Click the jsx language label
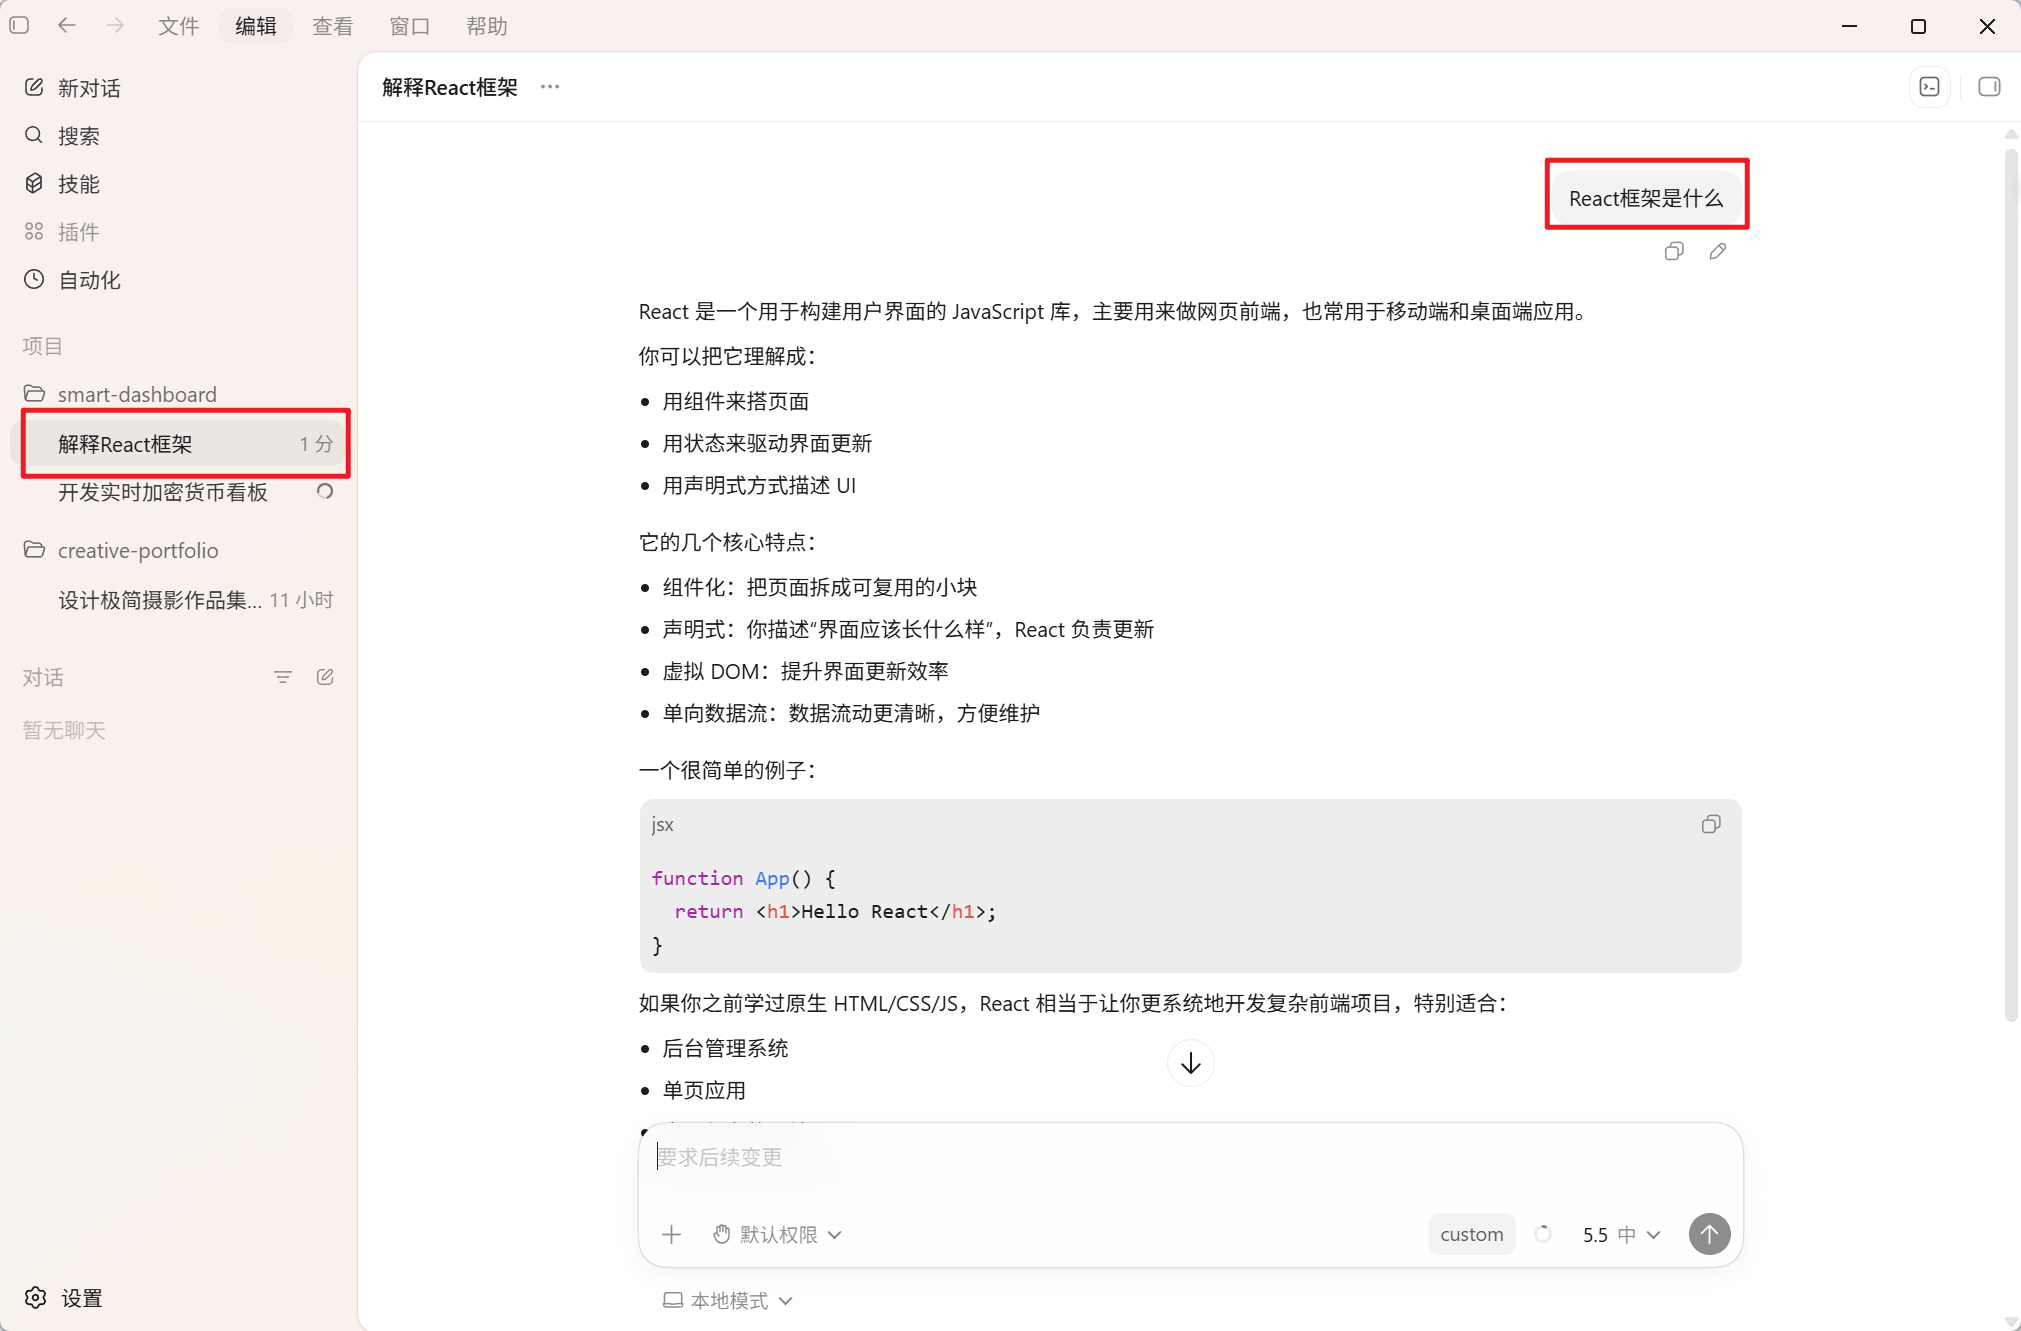Screen dimensions: 2021x1331 point(662,825)
